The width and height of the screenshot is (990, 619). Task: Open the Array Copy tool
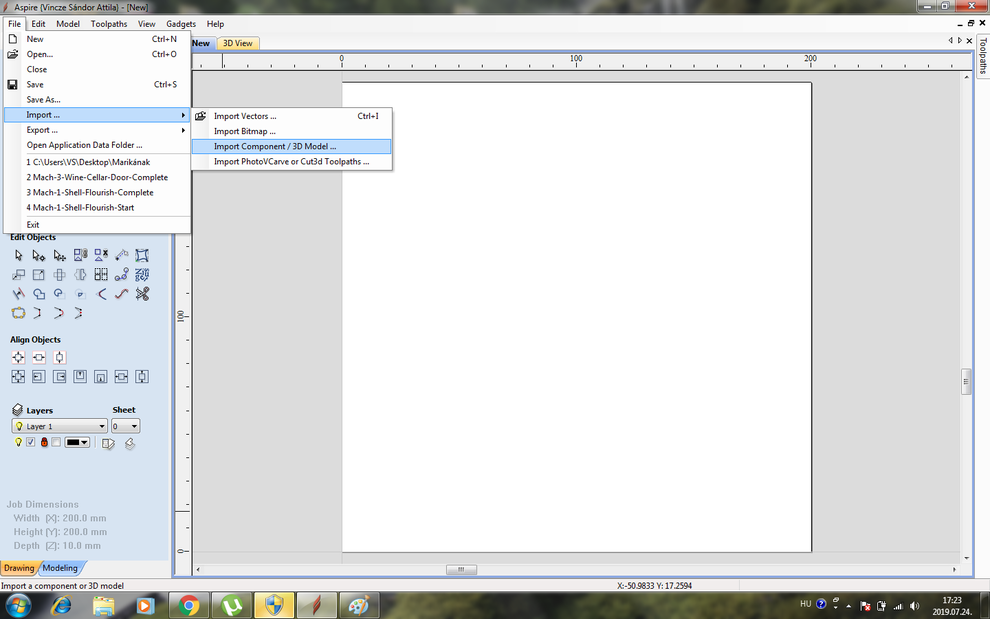point(101,275)
